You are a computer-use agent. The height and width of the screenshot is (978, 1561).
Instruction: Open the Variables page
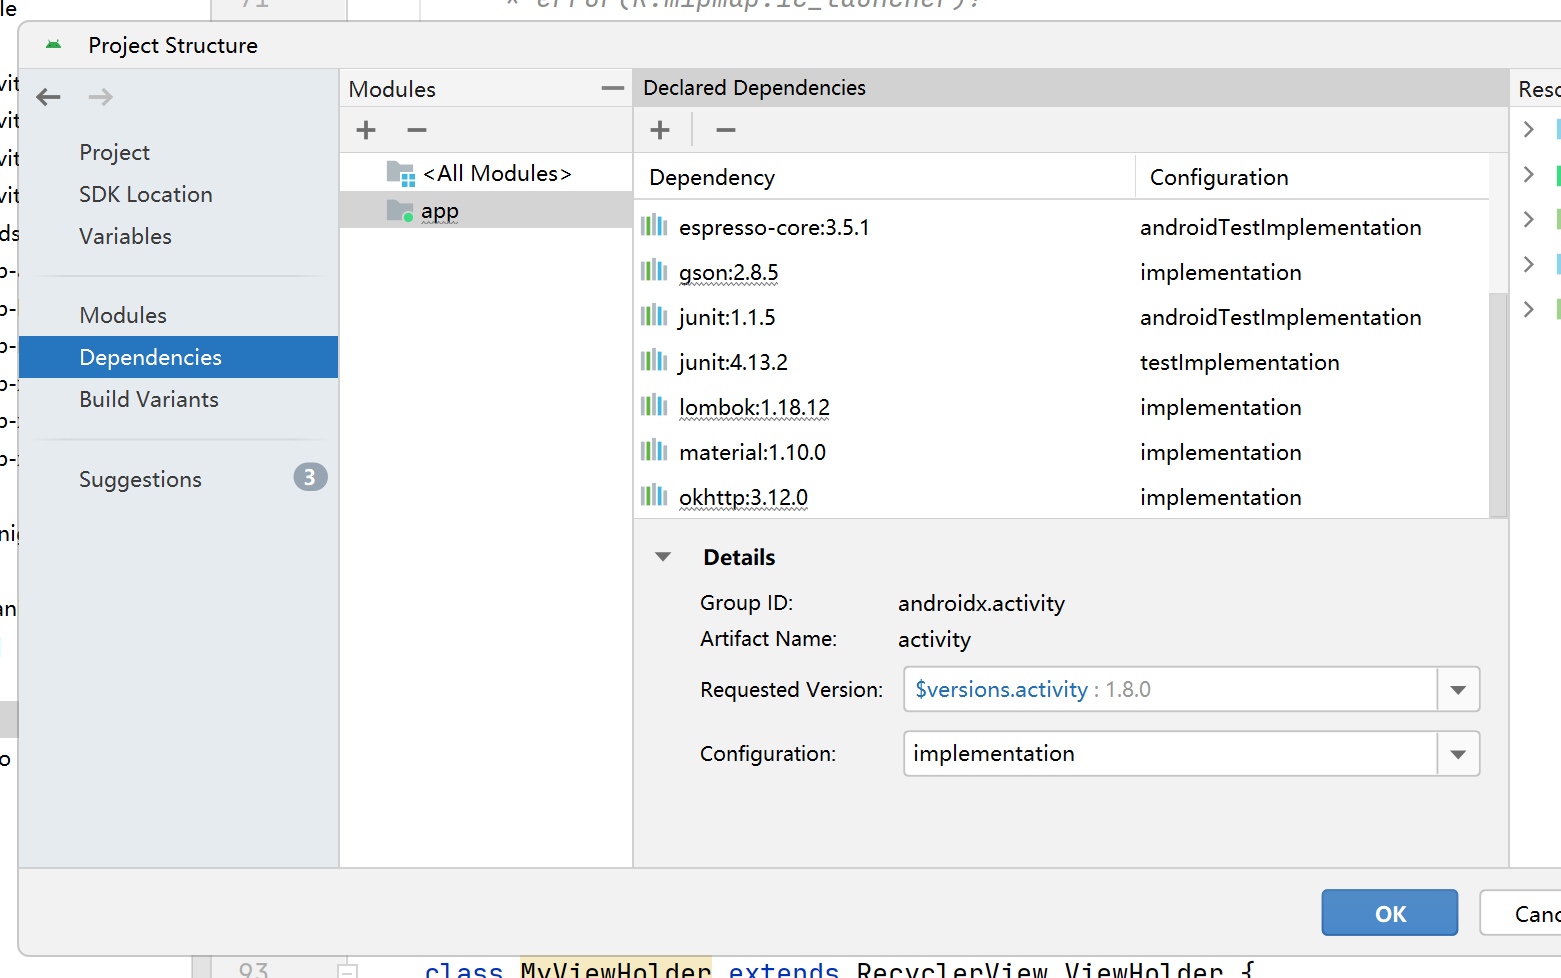(126, 237)
